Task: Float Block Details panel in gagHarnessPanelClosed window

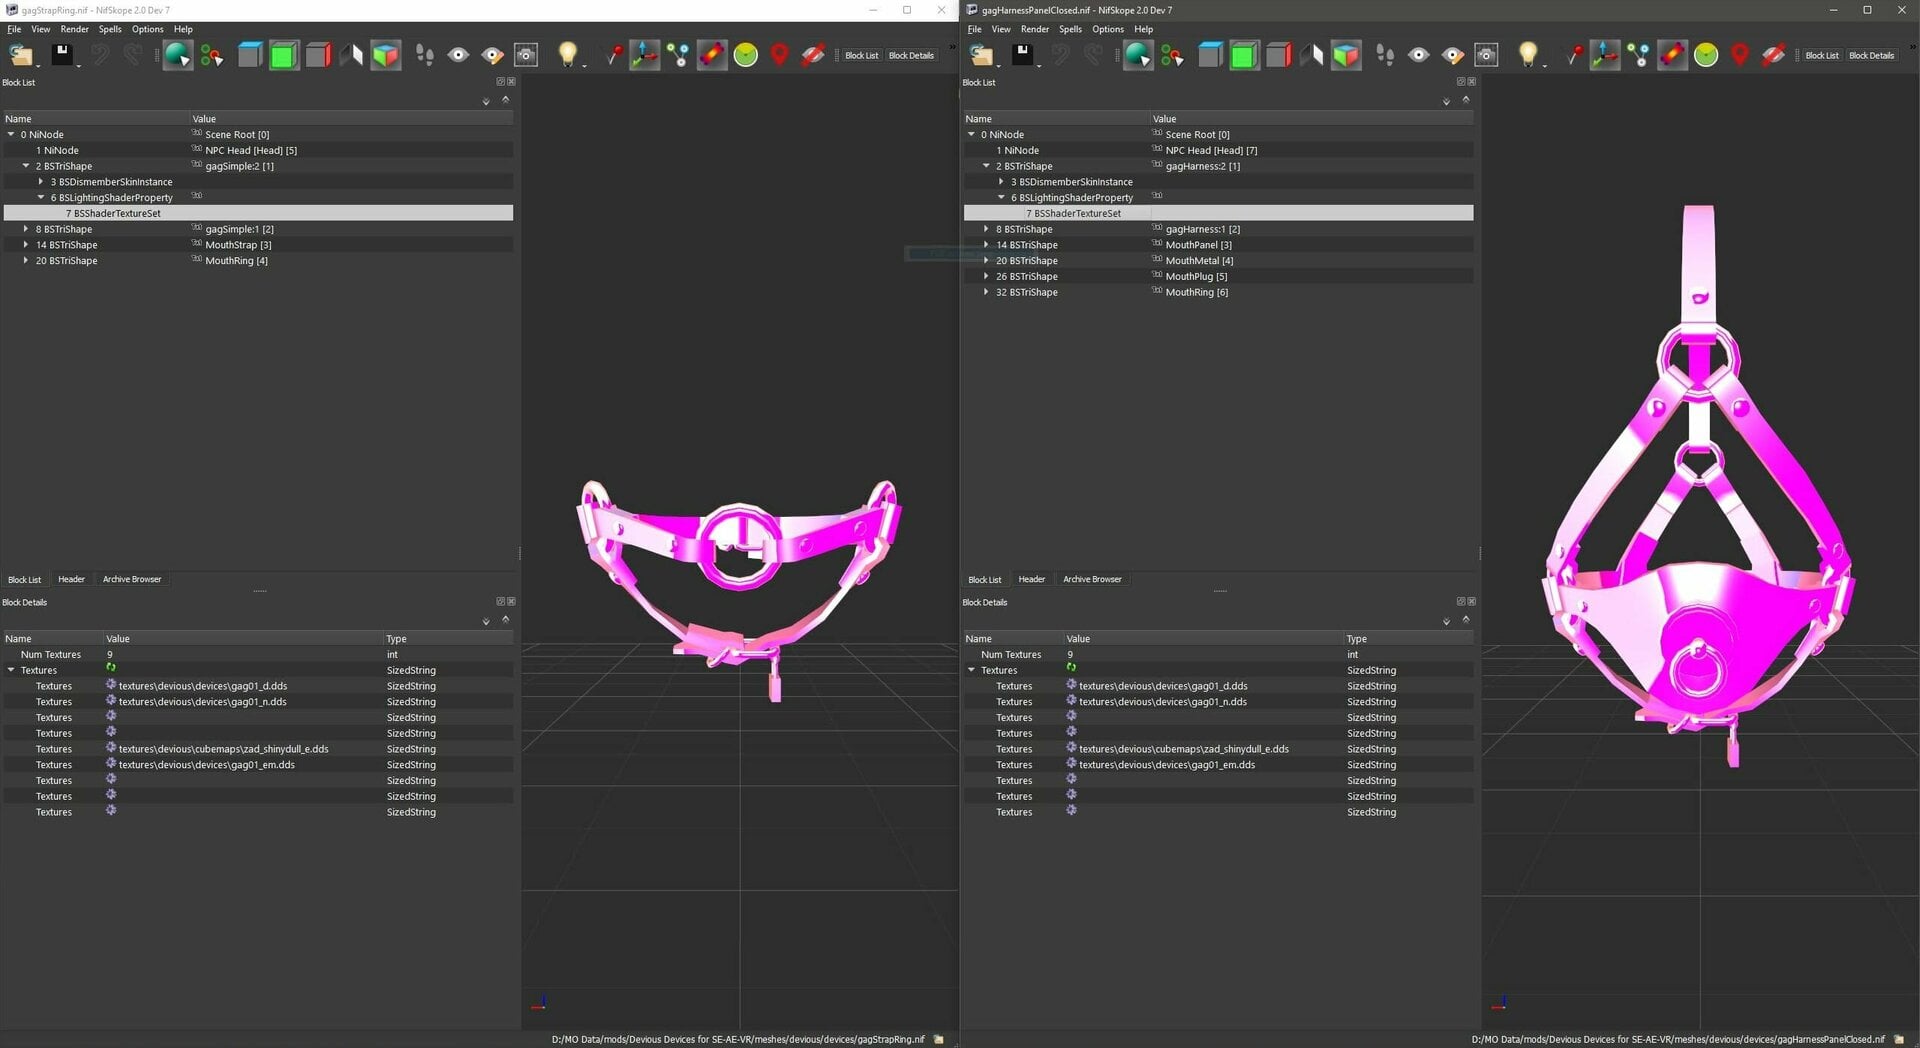Action: 1461,601
